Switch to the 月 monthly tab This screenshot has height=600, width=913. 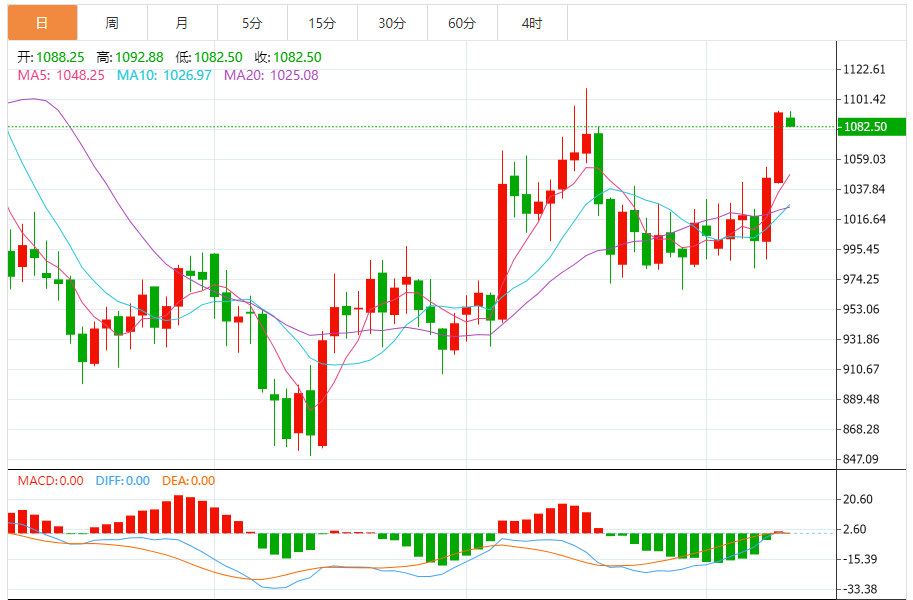[x=182, y=23]
